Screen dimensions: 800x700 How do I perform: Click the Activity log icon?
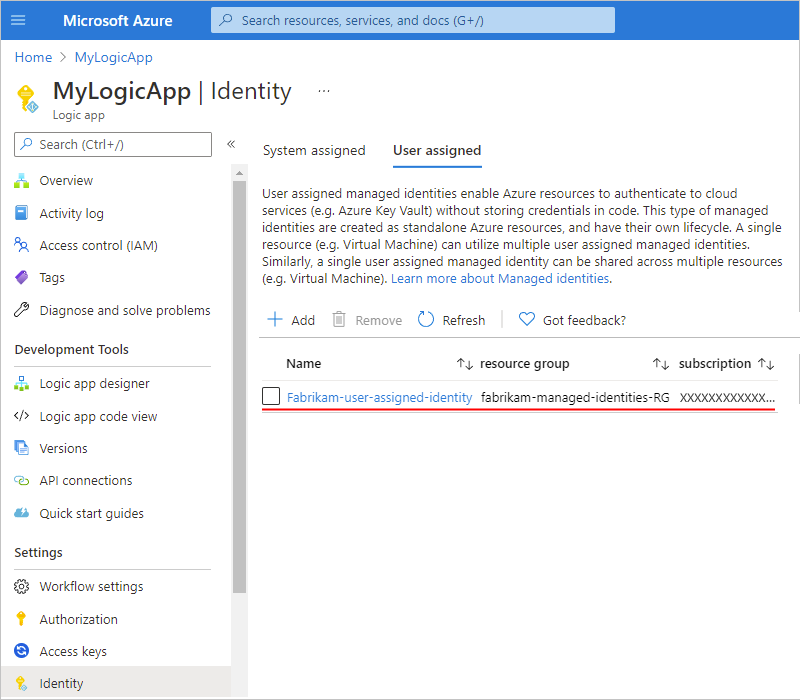point(21,213)
